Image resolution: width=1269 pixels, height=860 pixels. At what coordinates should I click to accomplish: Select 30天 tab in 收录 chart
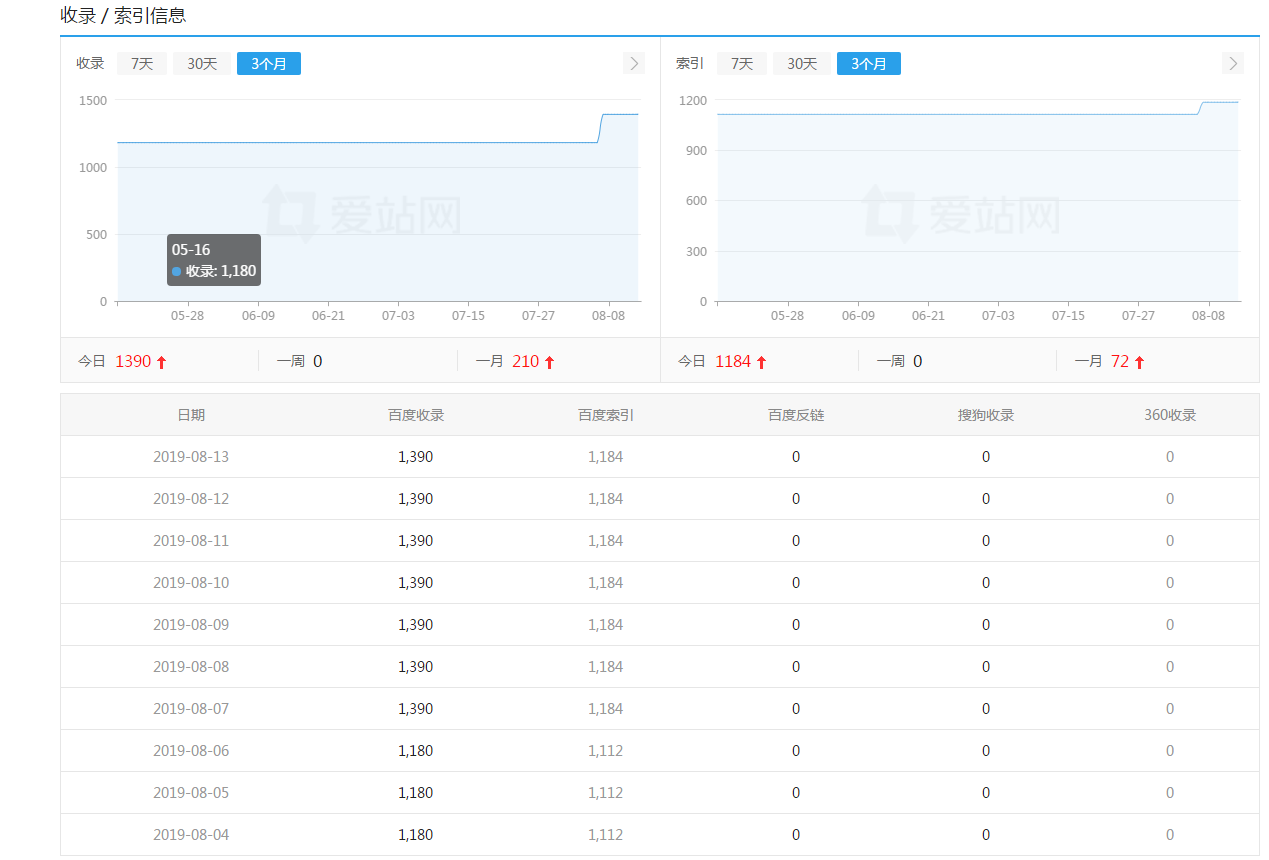(202, 64)
